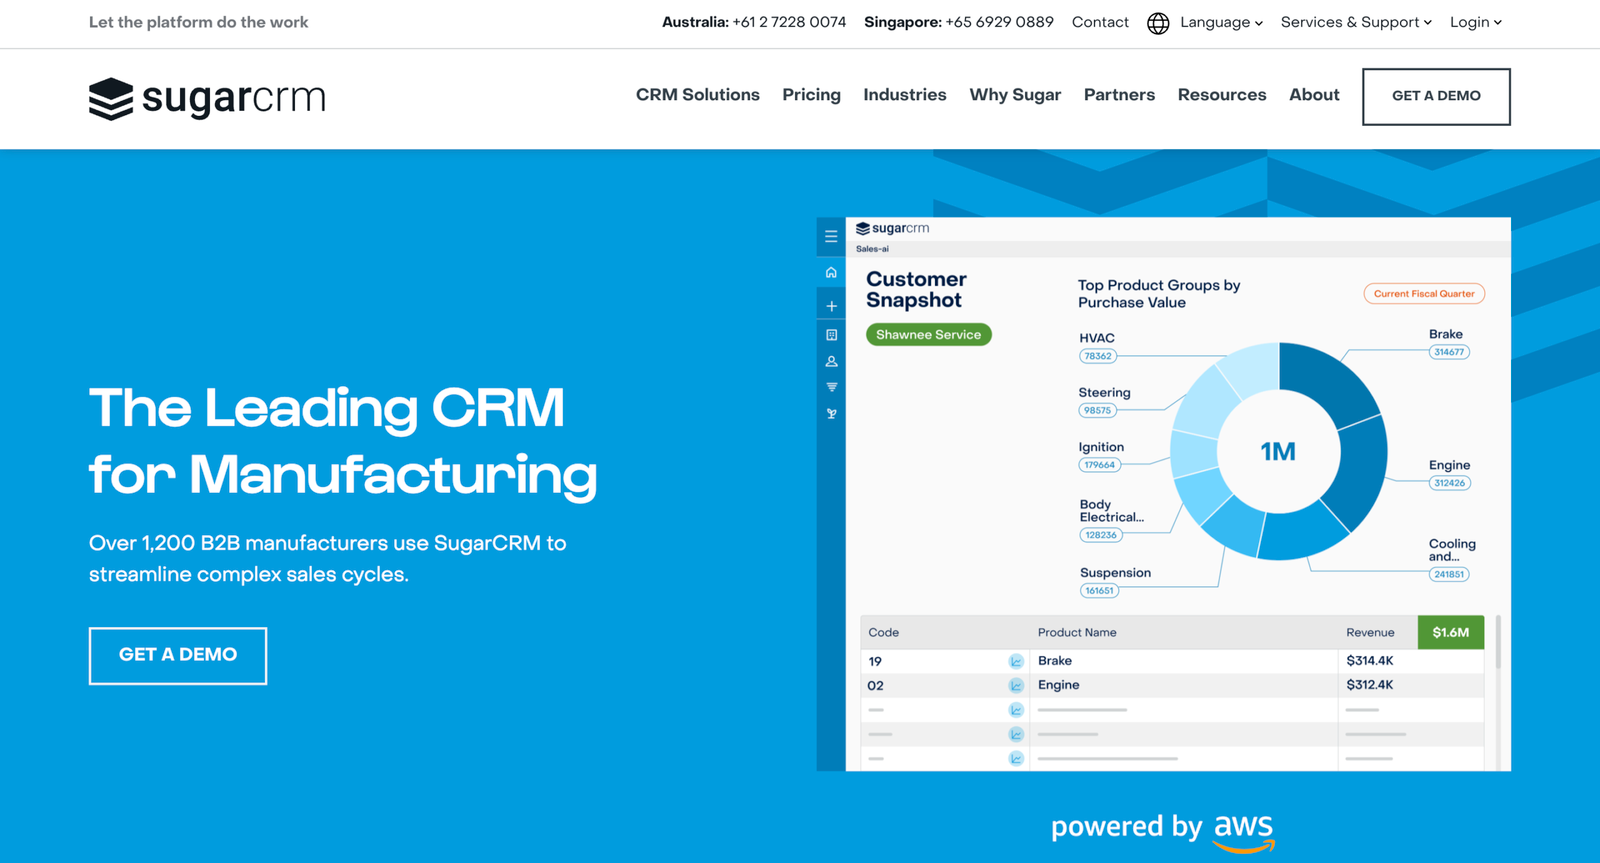
Task: Click the plant sprout icon in dashboard sidebar
Action: 831,413
